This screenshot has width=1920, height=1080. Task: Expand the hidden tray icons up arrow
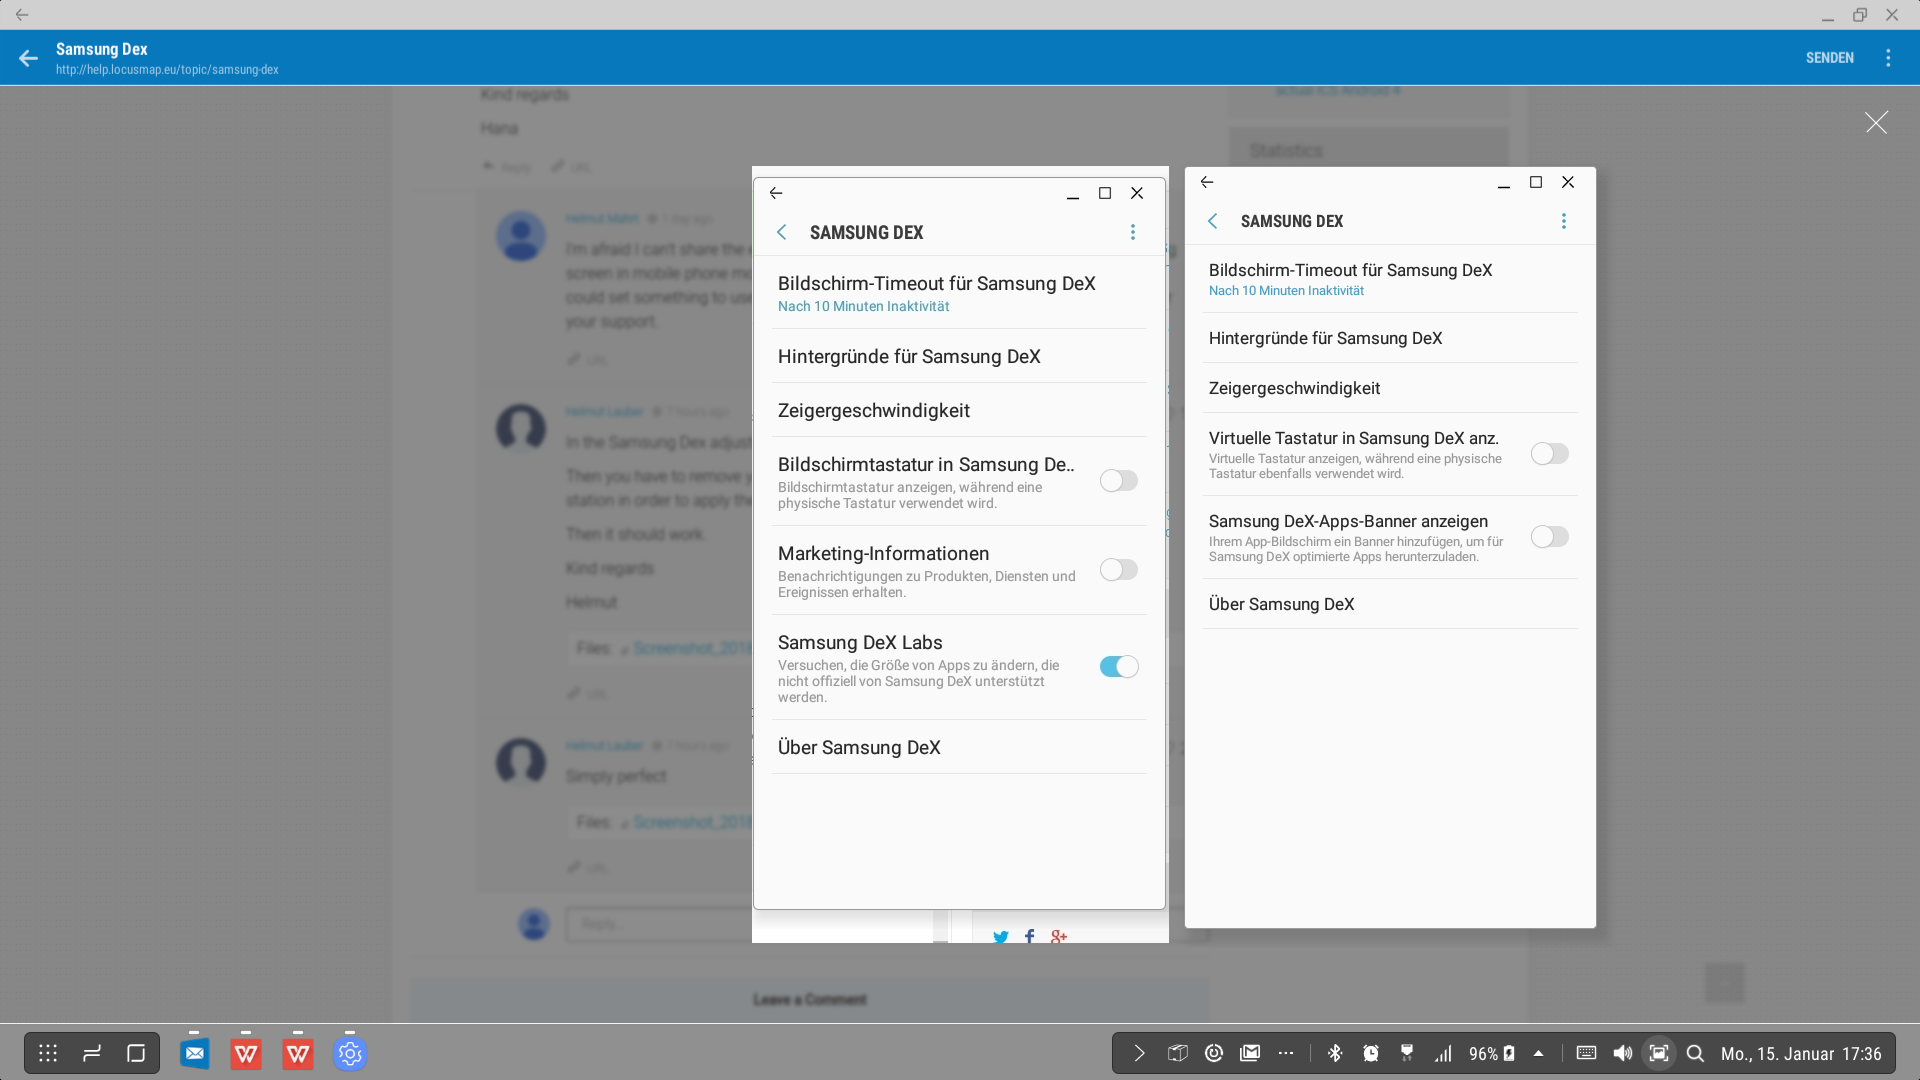point(1539,1053)
